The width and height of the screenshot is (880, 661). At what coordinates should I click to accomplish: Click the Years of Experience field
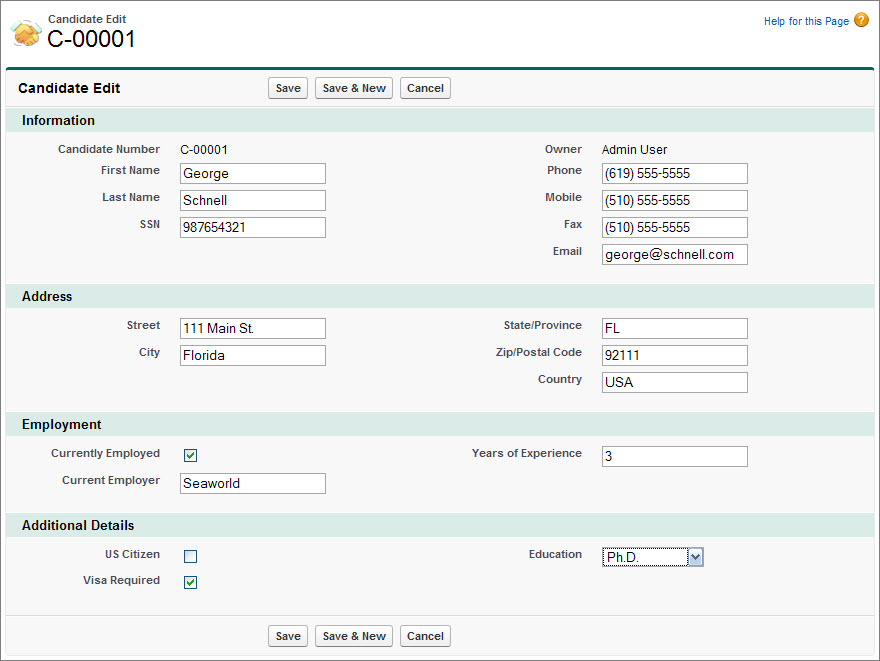click(x=675, y=456)
